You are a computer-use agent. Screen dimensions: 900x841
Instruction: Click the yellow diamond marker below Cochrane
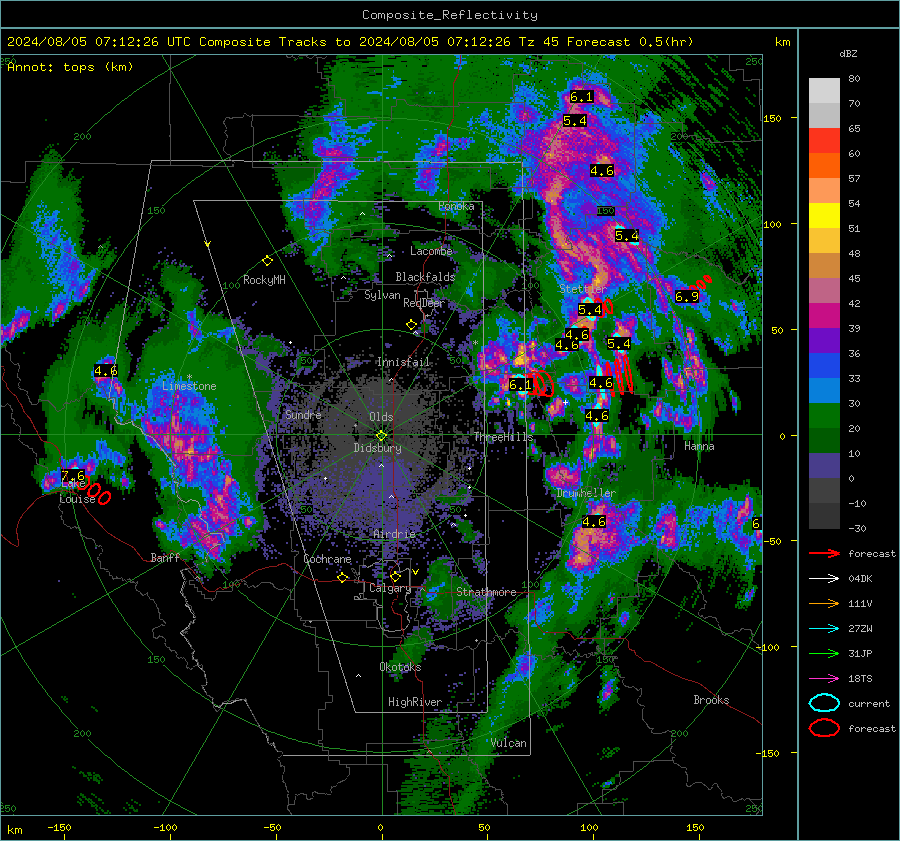(342, 577)
